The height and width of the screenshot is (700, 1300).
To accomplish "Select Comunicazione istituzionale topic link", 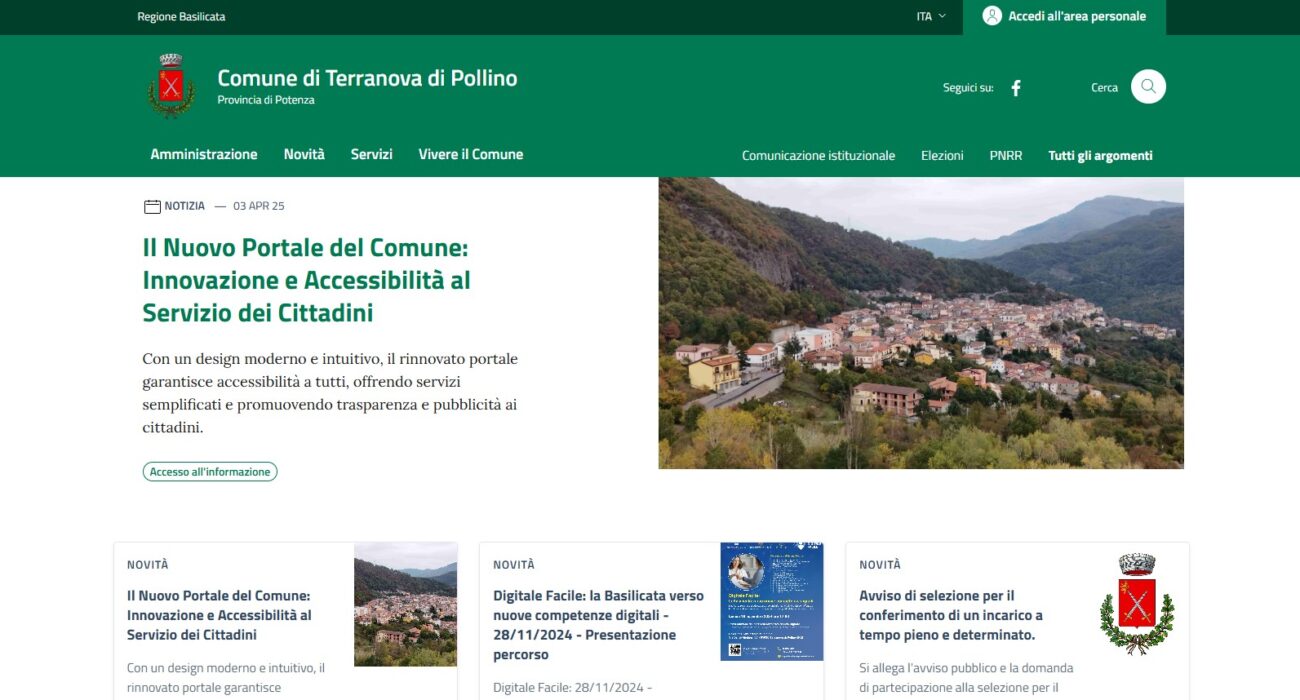I will (x=818, y=155).
